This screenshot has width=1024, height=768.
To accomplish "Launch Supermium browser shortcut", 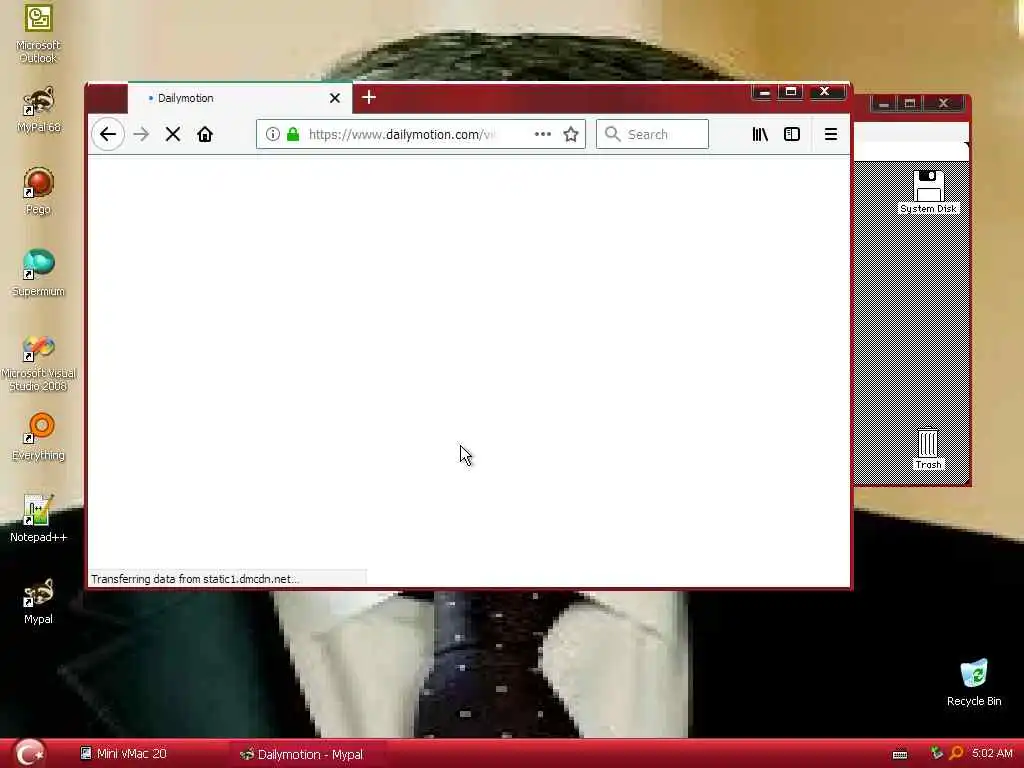I will [38, 273].
